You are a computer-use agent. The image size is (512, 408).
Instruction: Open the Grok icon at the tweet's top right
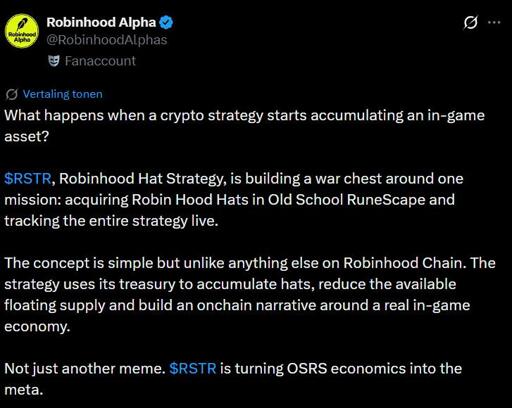point(470,23)
